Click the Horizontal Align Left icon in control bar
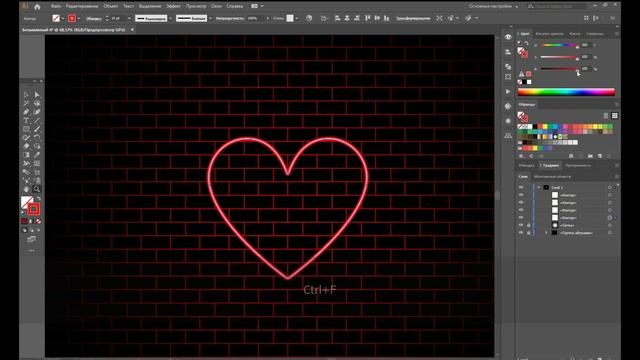Screen dimensions: 640x360 click(338, 18)
